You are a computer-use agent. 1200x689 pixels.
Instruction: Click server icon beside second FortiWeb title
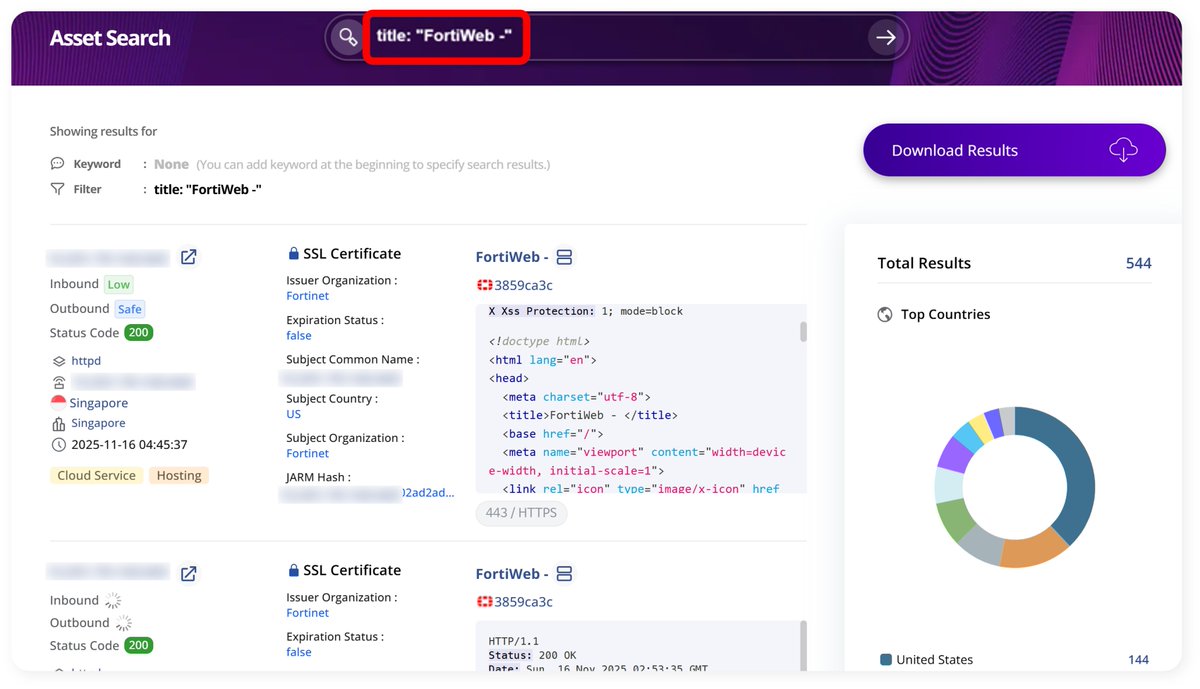click(564, 574)
